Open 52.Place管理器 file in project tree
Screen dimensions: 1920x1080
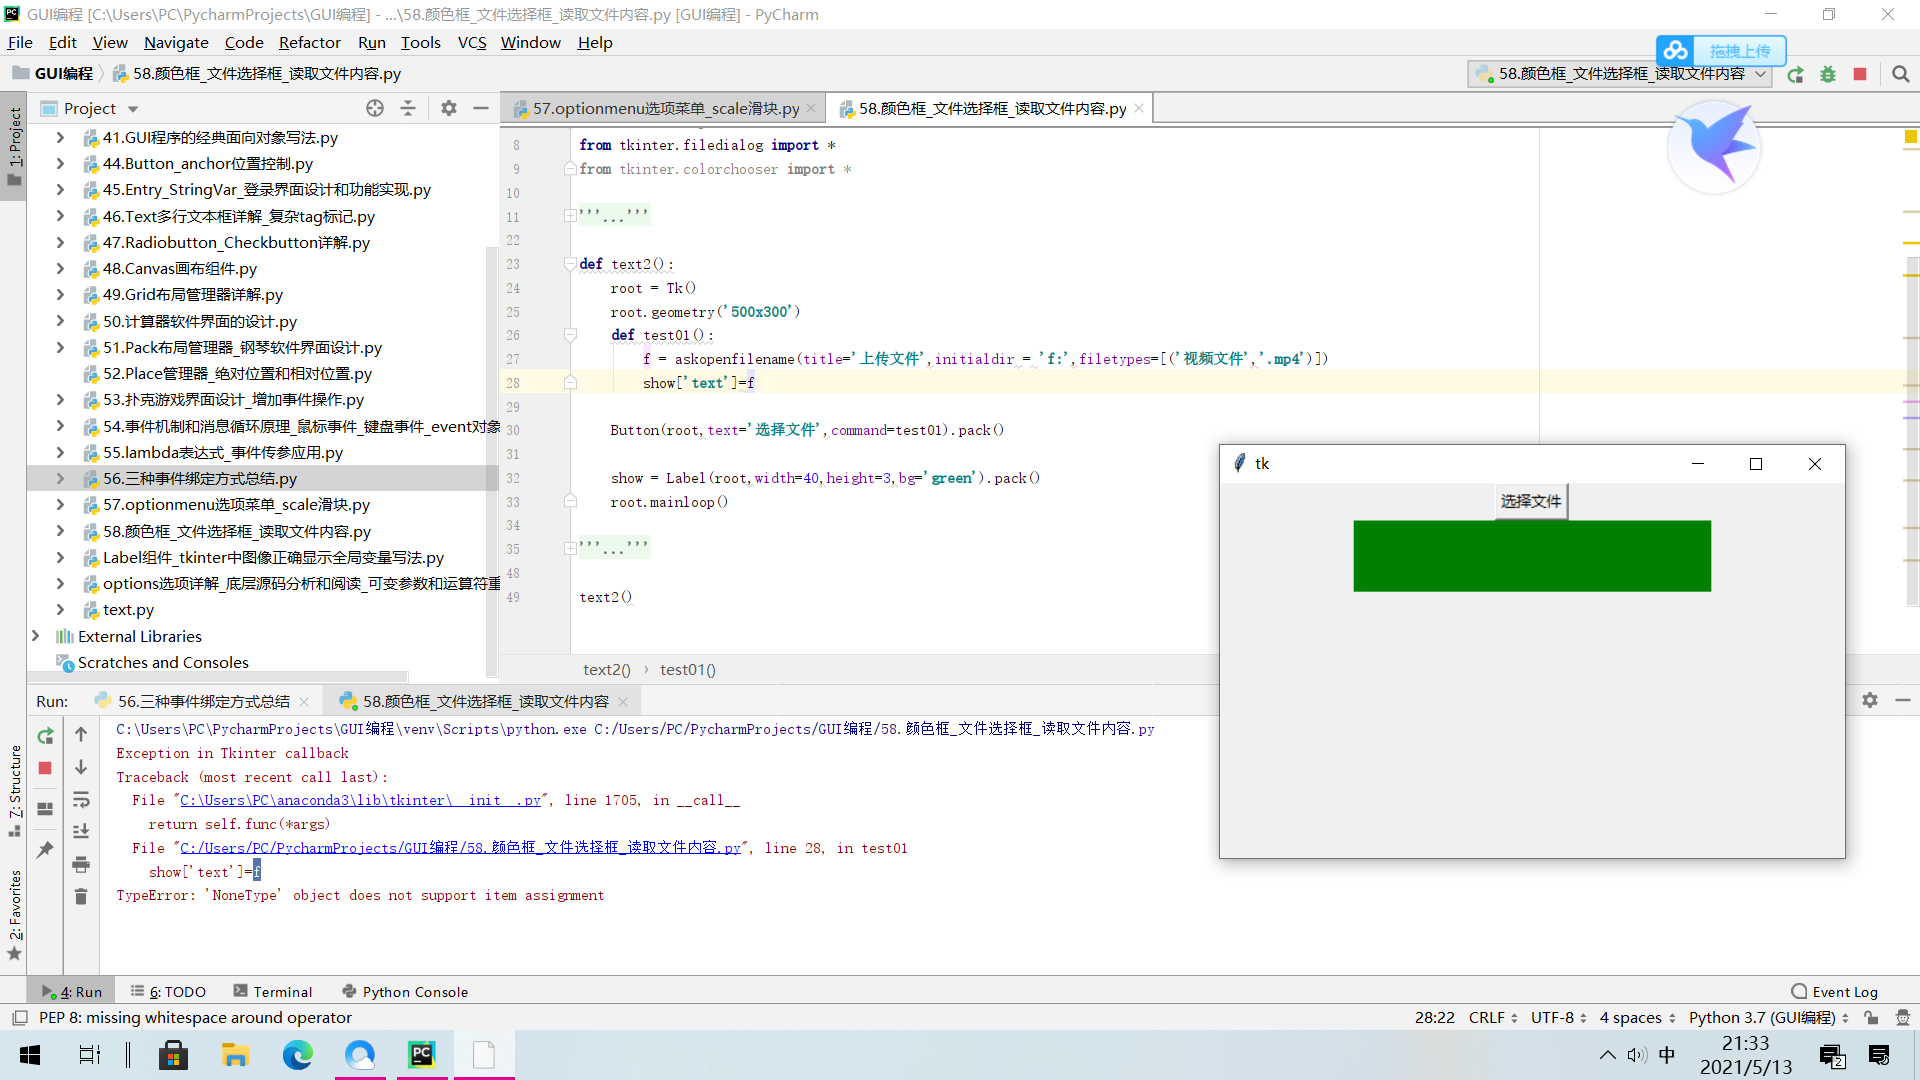click(237, 374)
